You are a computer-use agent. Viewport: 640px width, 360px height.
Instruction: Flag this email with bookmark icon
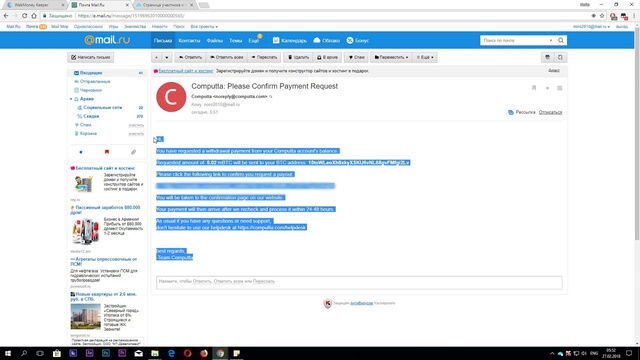534,88
